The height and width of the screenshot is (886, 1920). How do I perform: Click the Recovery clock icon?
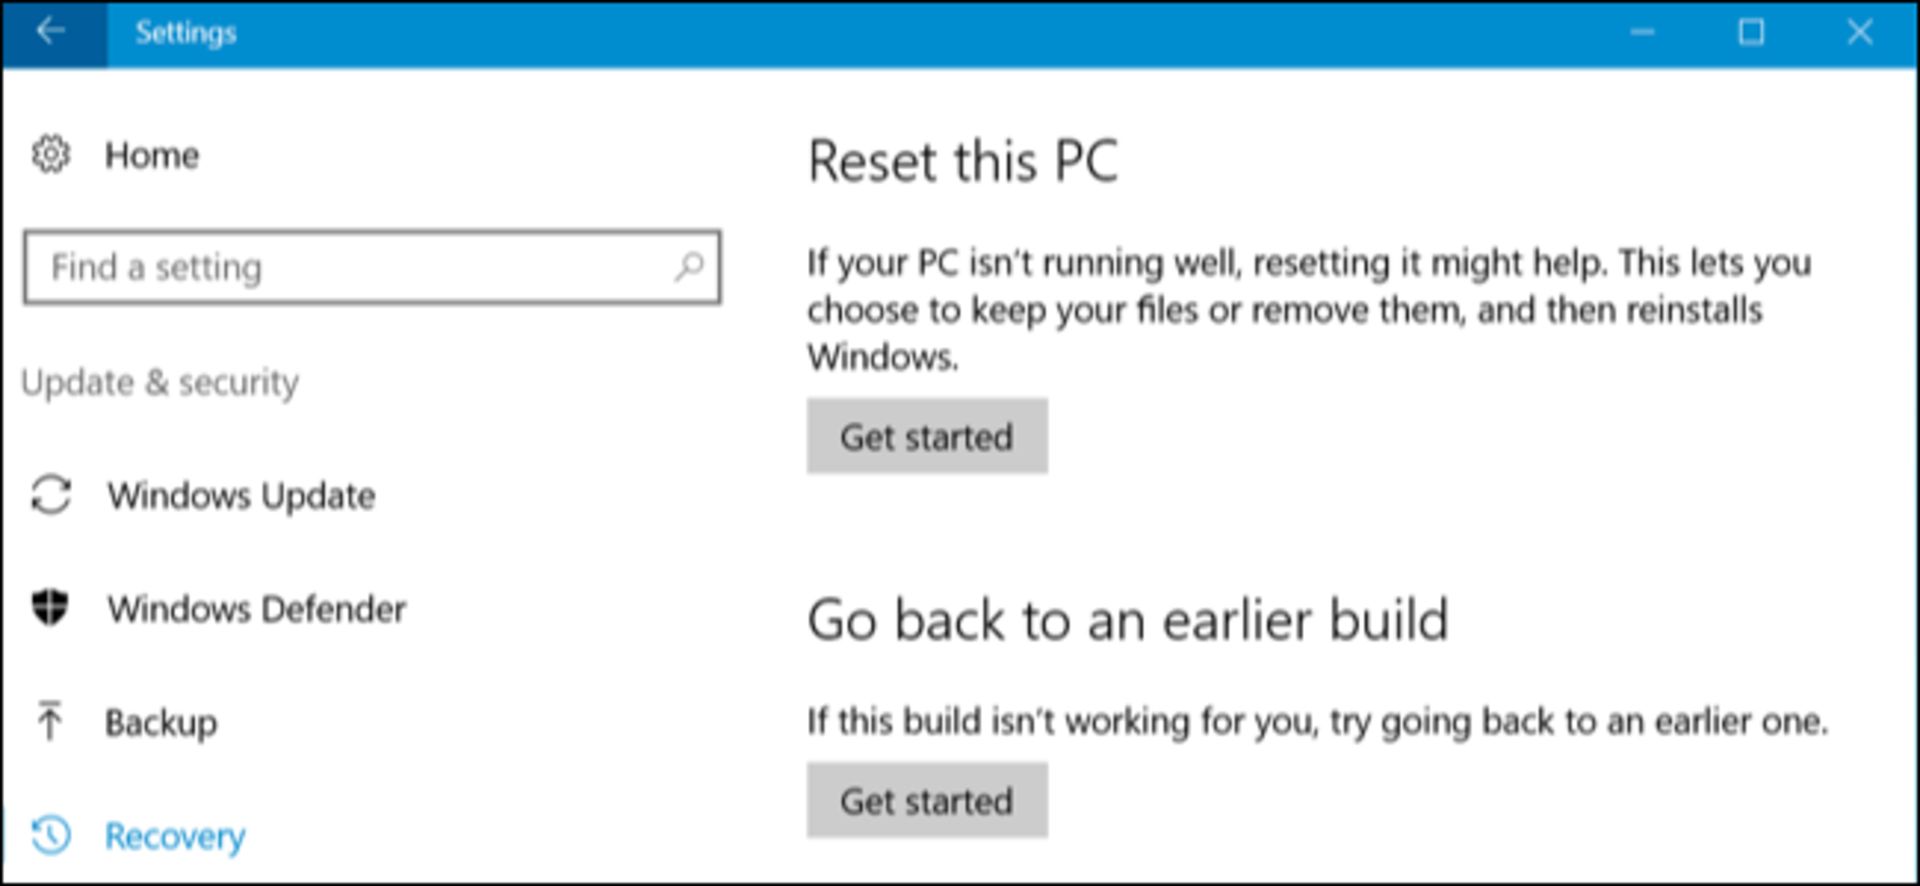(x=50, y=835)
